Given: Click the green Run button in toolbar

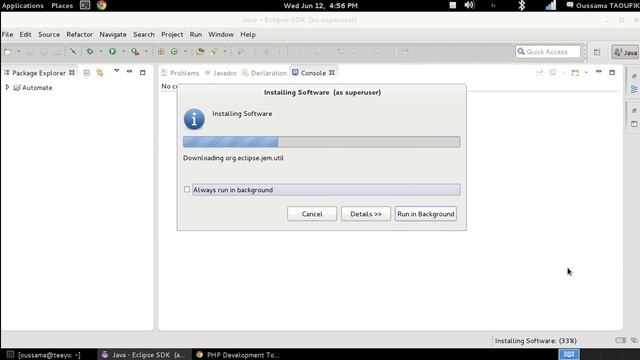Looking at the screenshot, I should tap(112, 51).
